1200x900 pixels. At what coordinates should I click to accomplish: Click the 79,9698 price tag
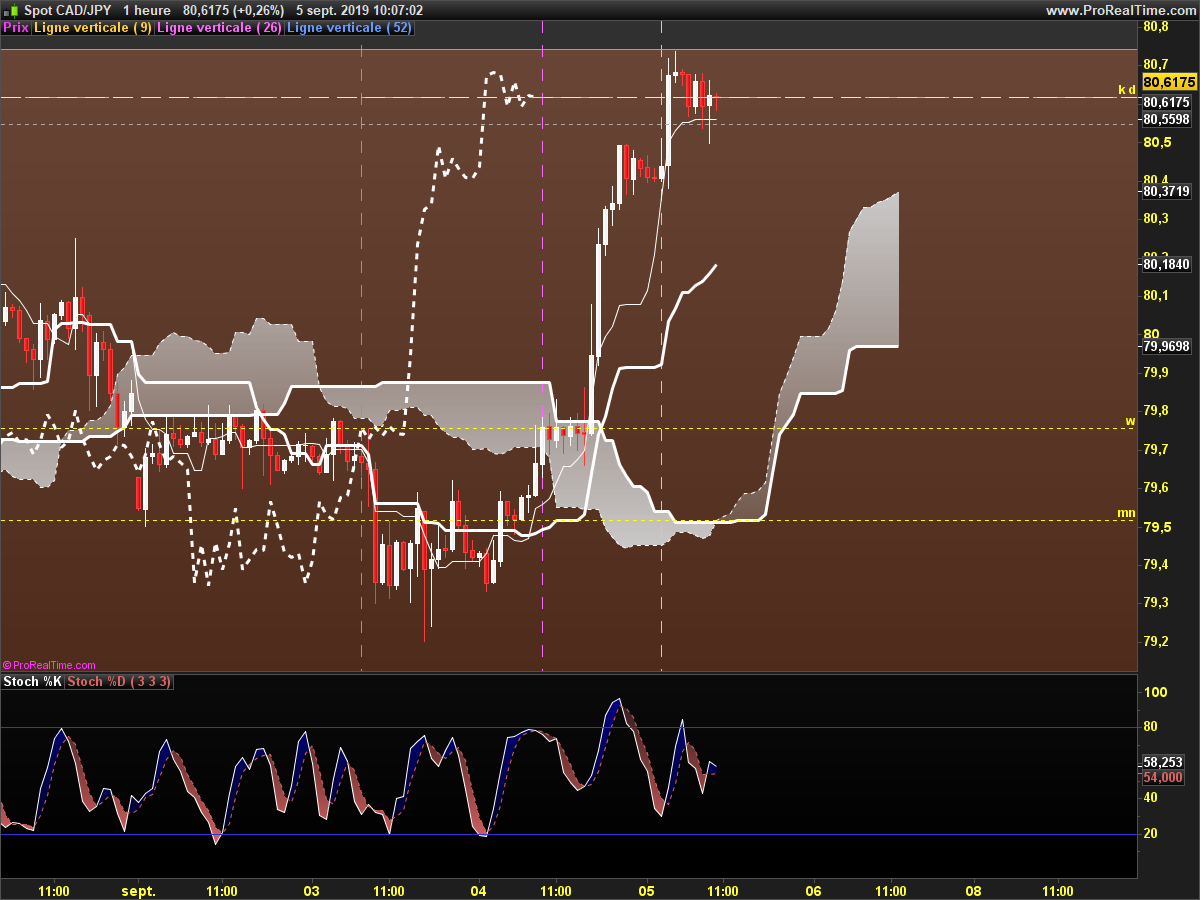pyautogui.click(x=1166, y=346)
